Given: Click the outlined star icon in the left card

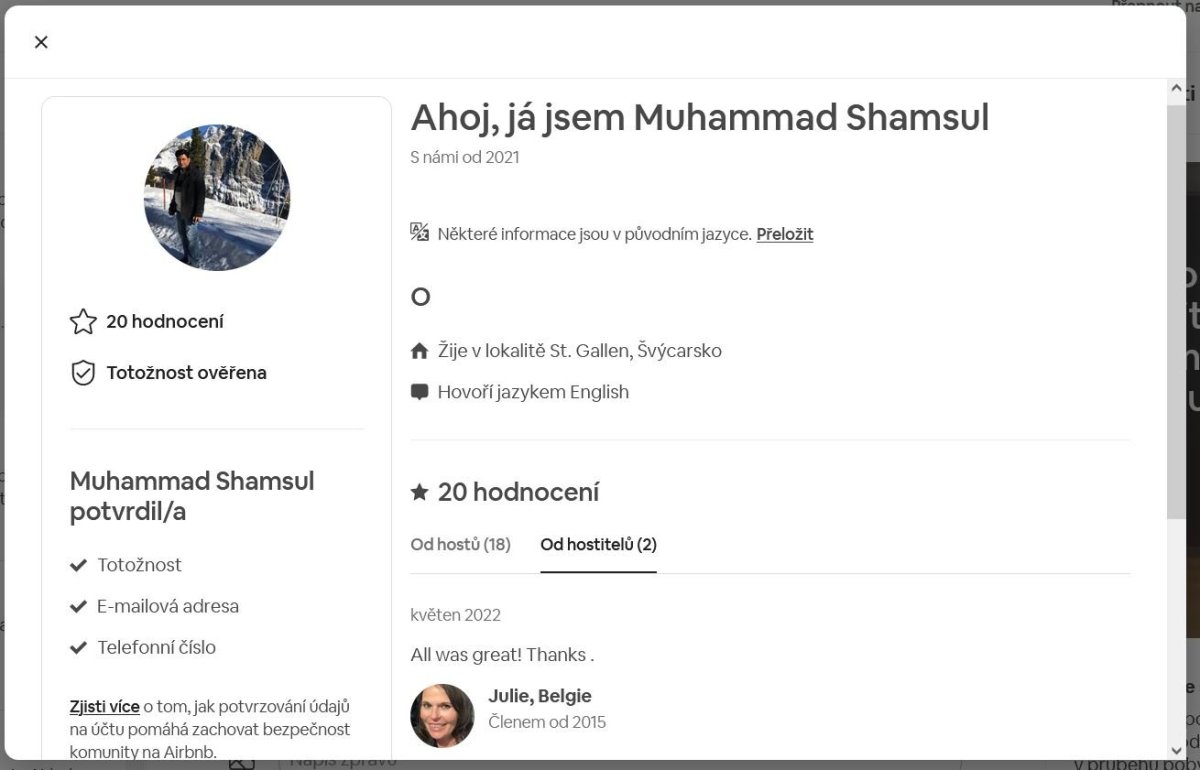Looking at the screenshot, I should click(x=82, y=321).
